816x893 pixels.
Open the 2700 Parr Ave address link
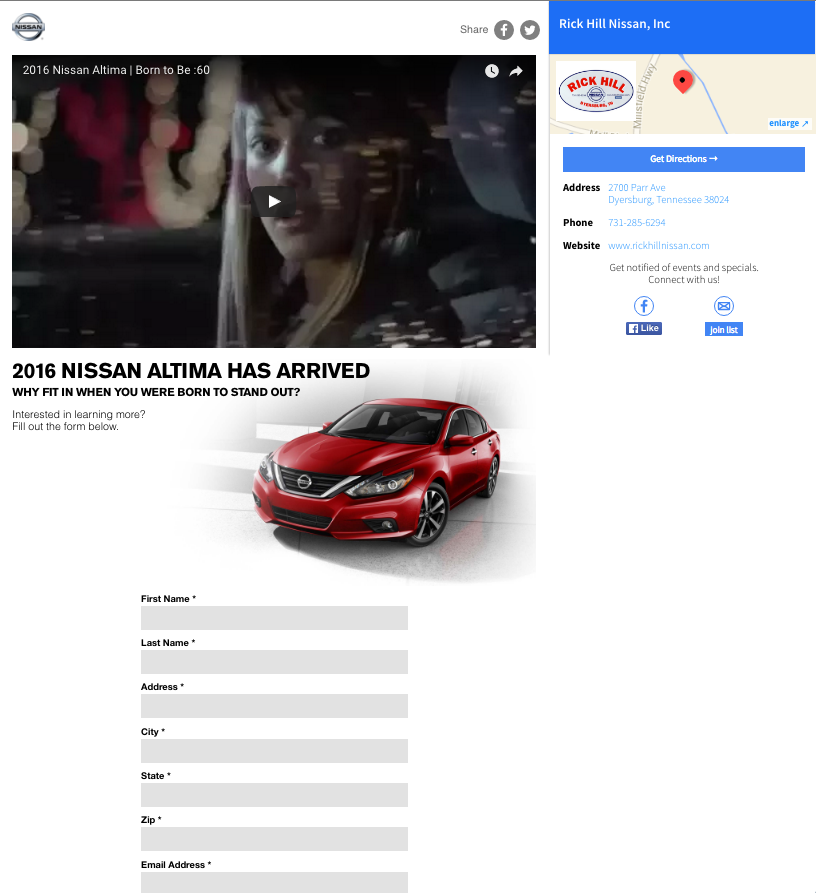click(669, 194)
